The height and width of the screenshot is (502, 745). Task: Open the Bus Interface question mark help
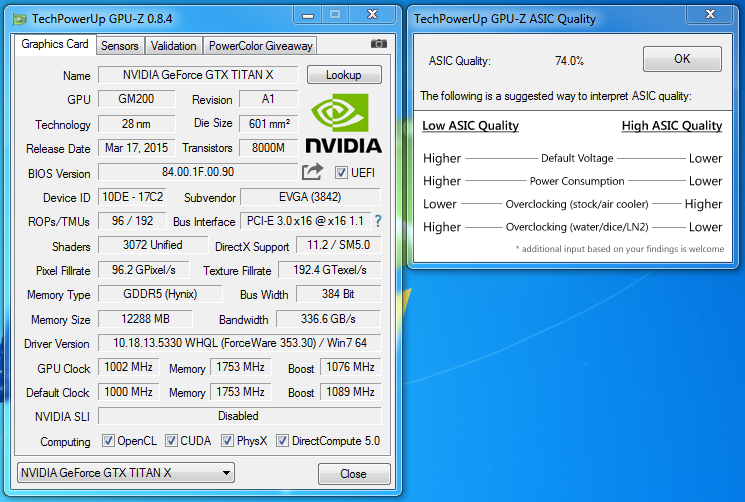click(378, 221)
